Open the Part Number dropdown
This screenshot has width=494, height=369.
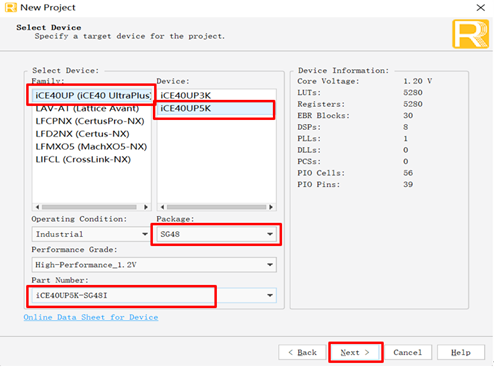point(154,295)
